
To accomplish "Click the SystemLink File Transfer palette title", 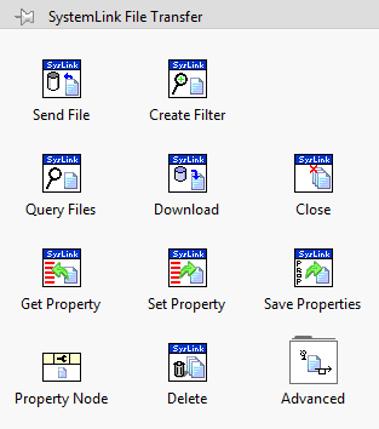I will (125, 17).
